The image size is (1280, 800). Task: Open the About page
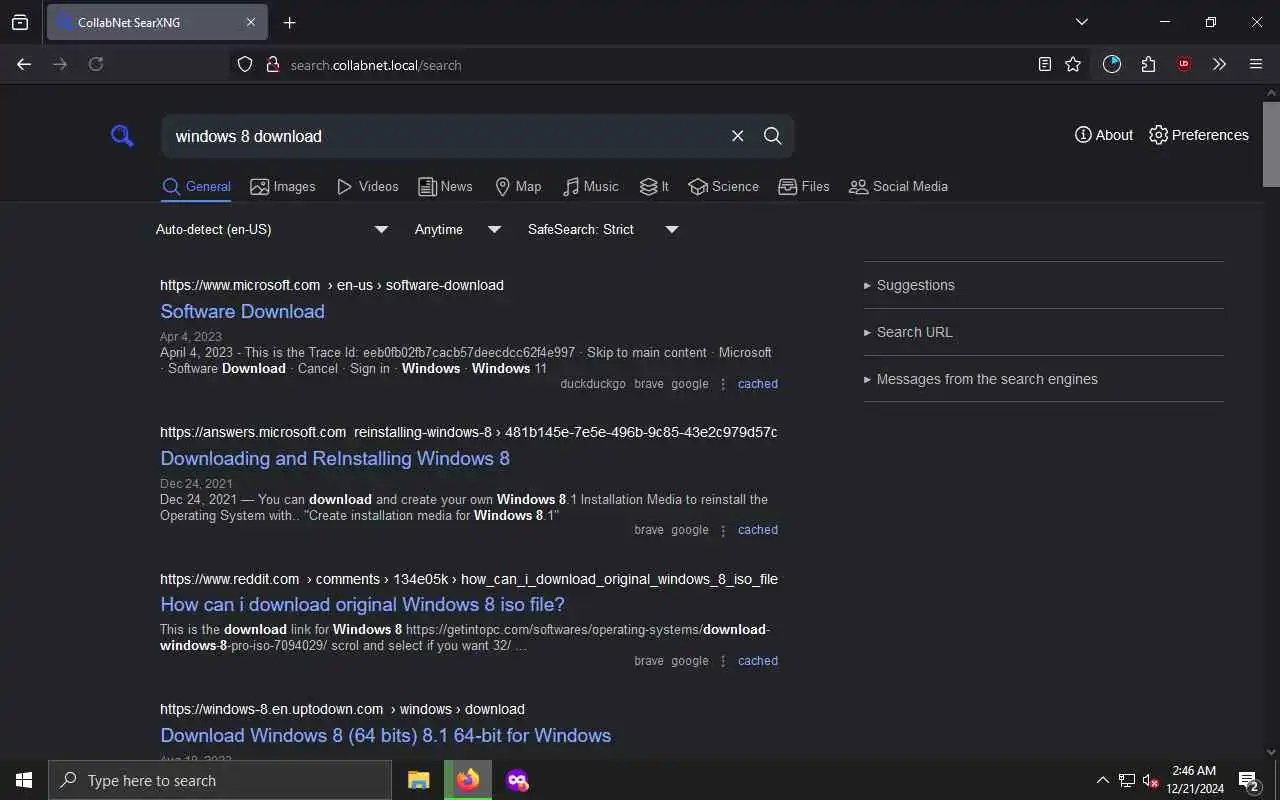click(1104, 135)
